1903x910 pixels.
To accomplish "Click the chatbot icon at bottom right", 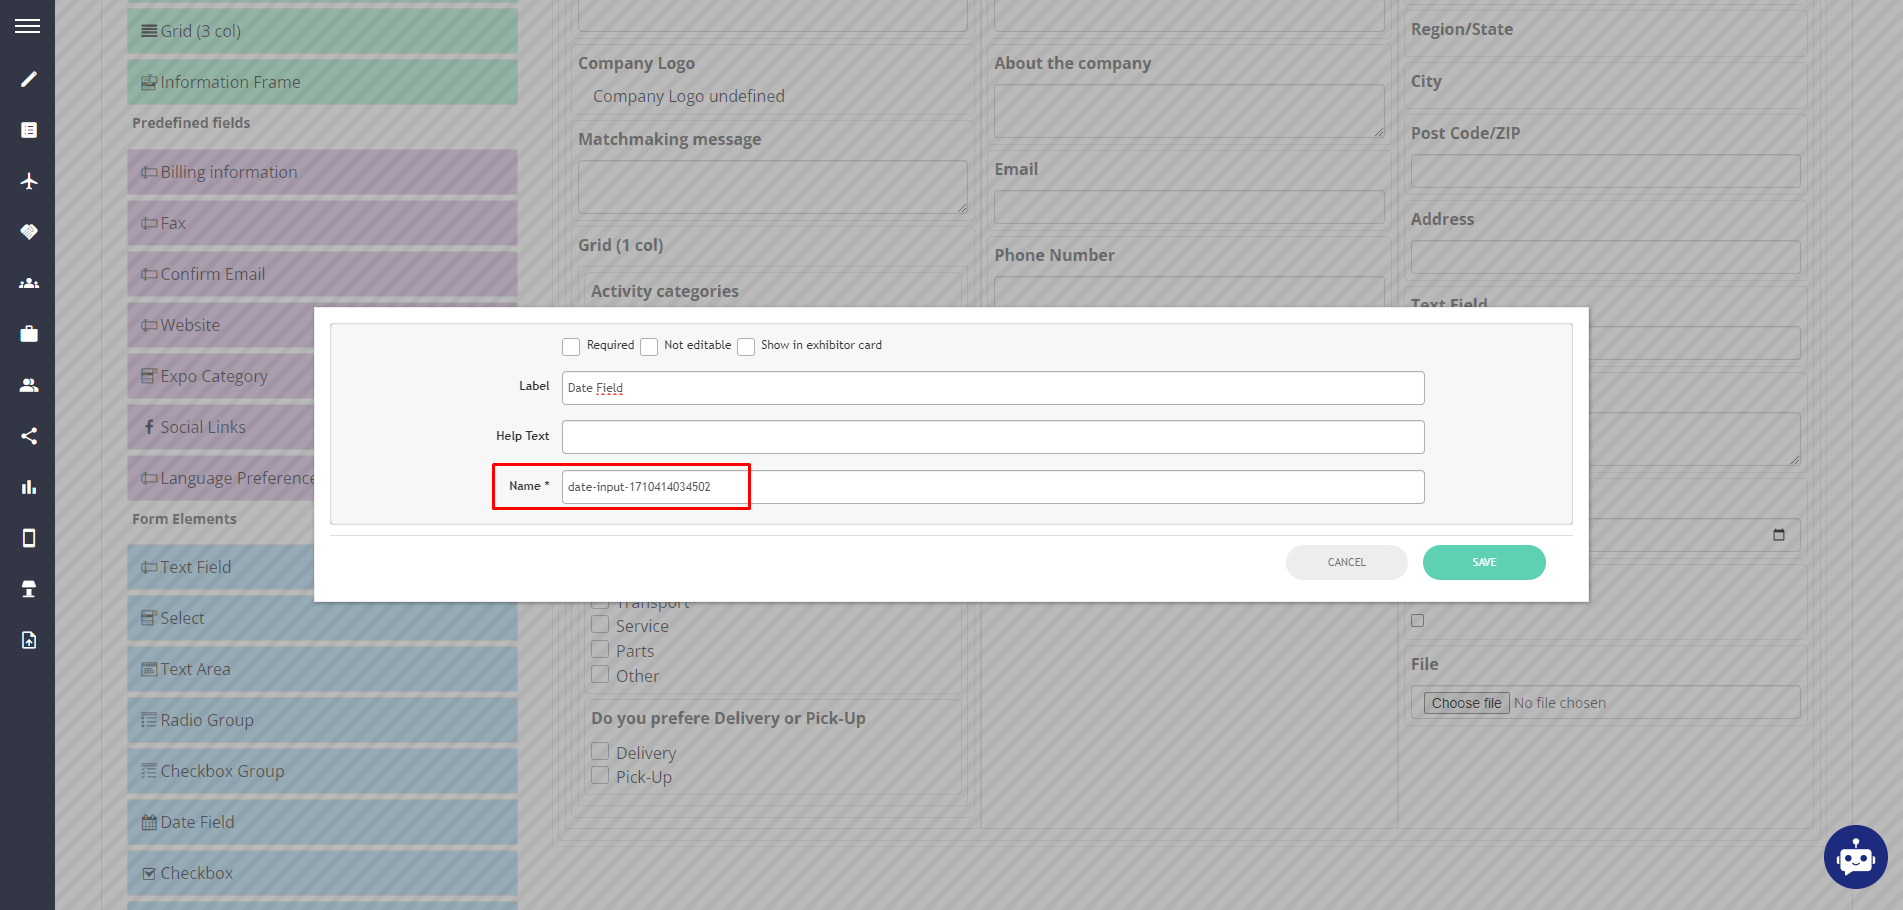I will pos(1855,857).
